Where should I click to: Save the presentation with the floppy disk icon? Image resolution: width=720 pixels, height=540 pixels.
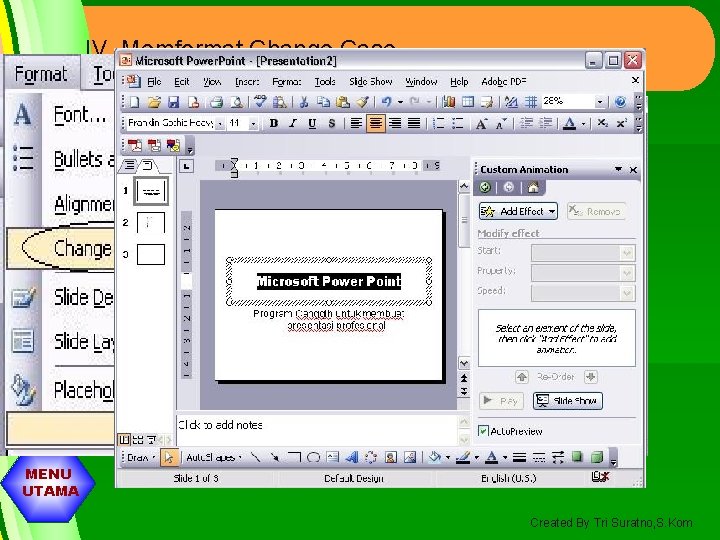pyautogui.click(x=174, y=102)
